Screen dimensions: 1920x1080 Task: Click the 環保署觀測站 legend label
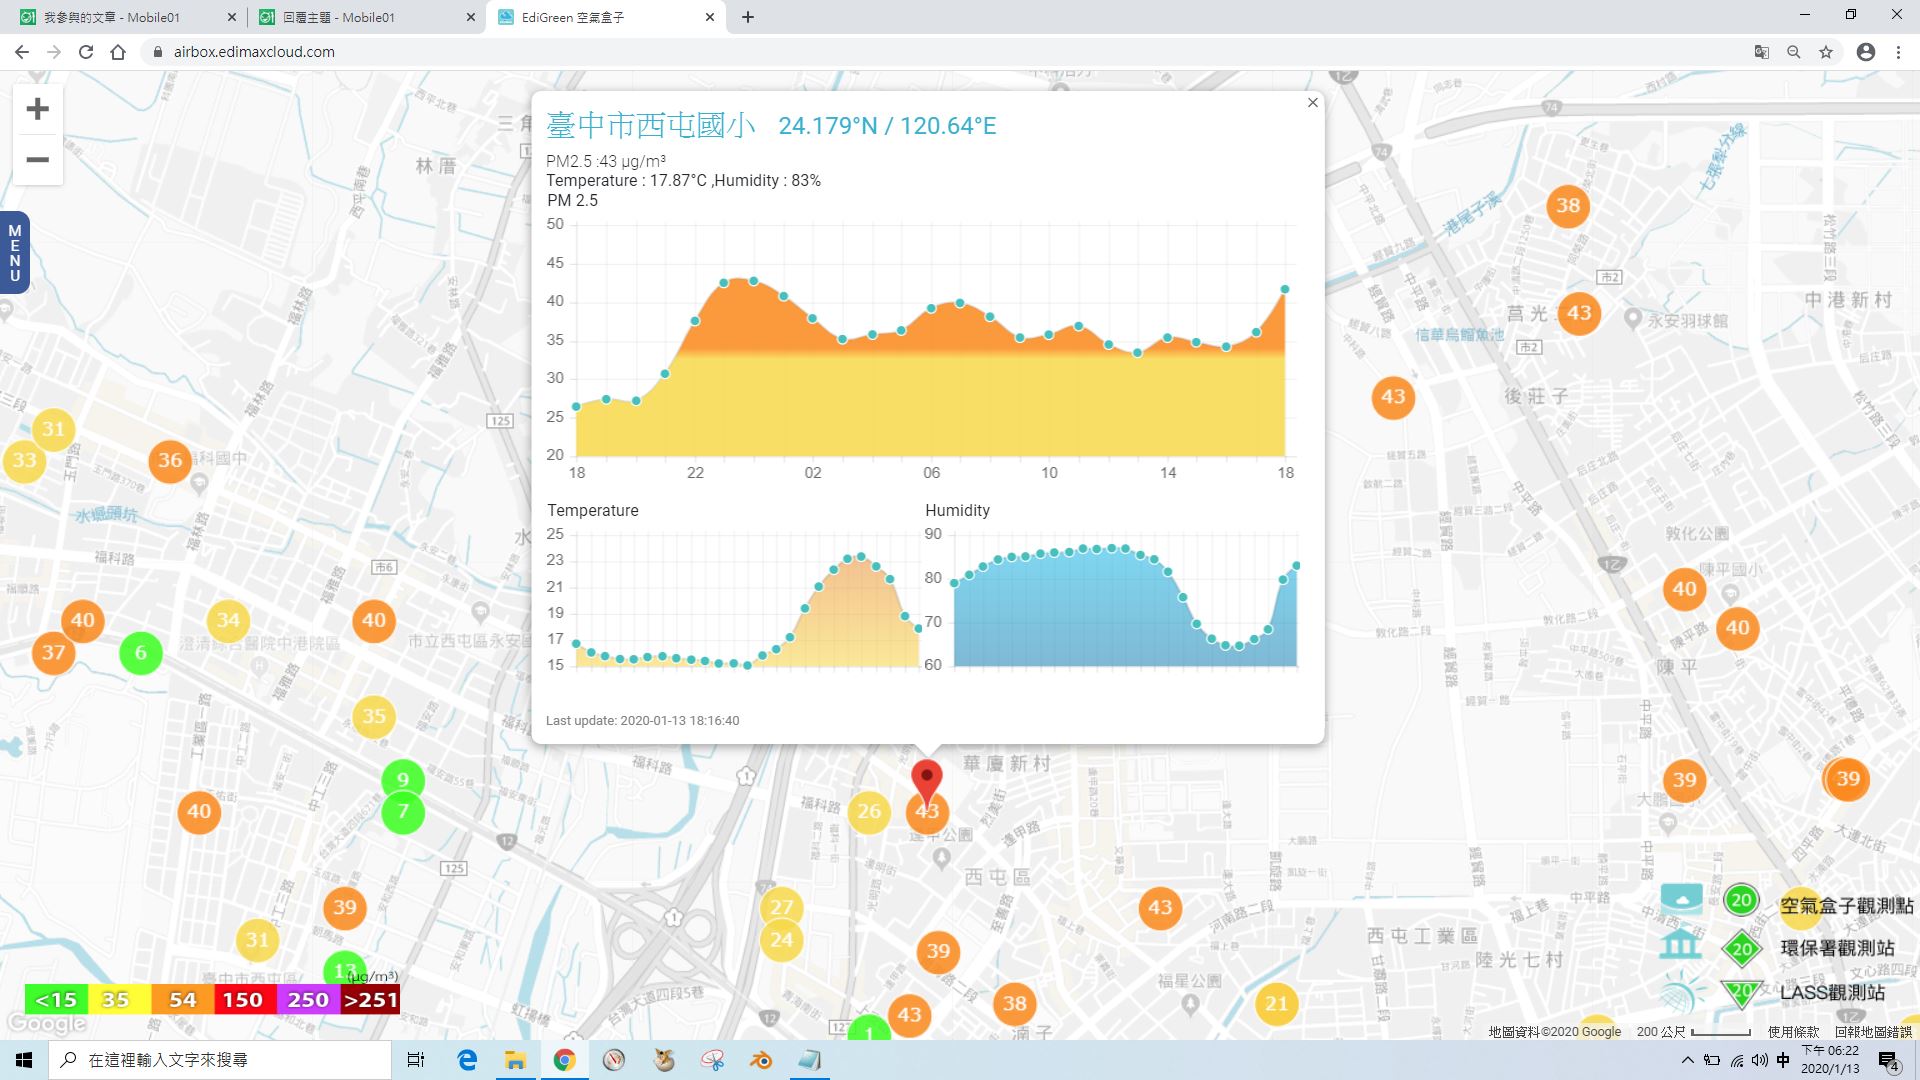point(1837,948)
